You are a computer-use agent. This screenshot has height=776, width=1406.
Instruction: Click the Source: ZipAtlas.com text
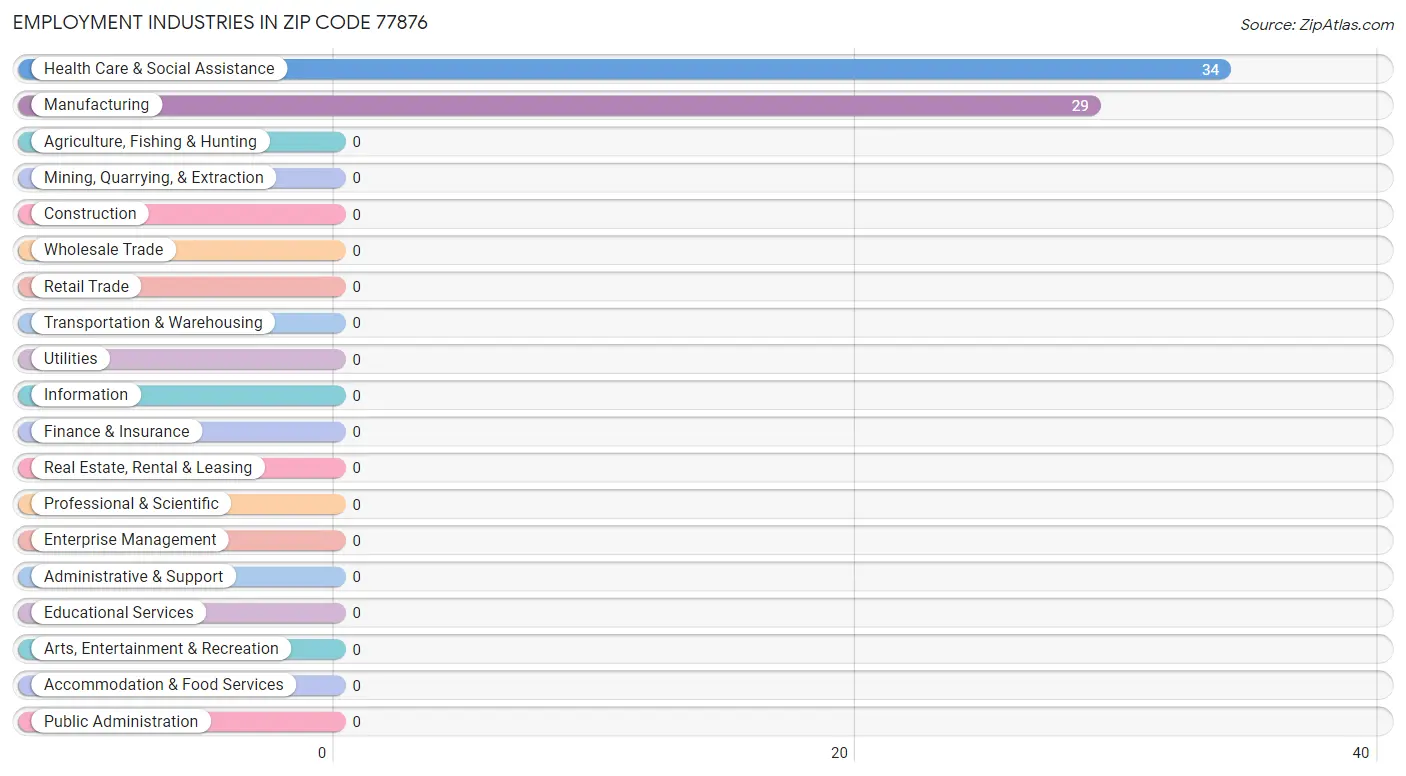point(1317,25)
